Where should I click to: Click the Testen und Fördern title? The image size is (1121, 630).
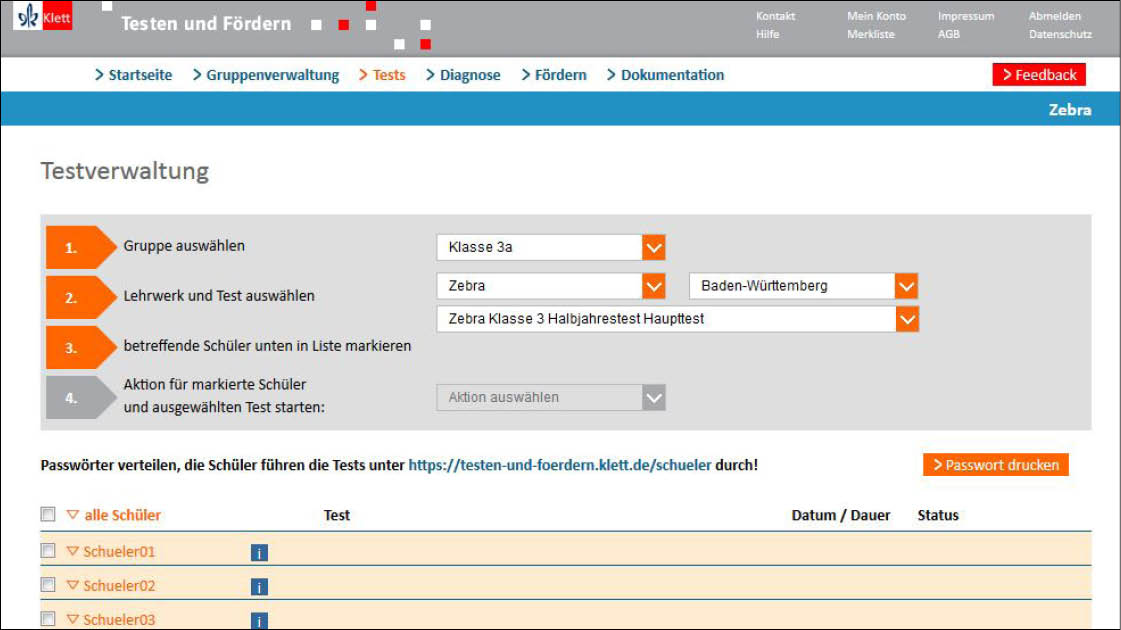[x=206, y=24]
